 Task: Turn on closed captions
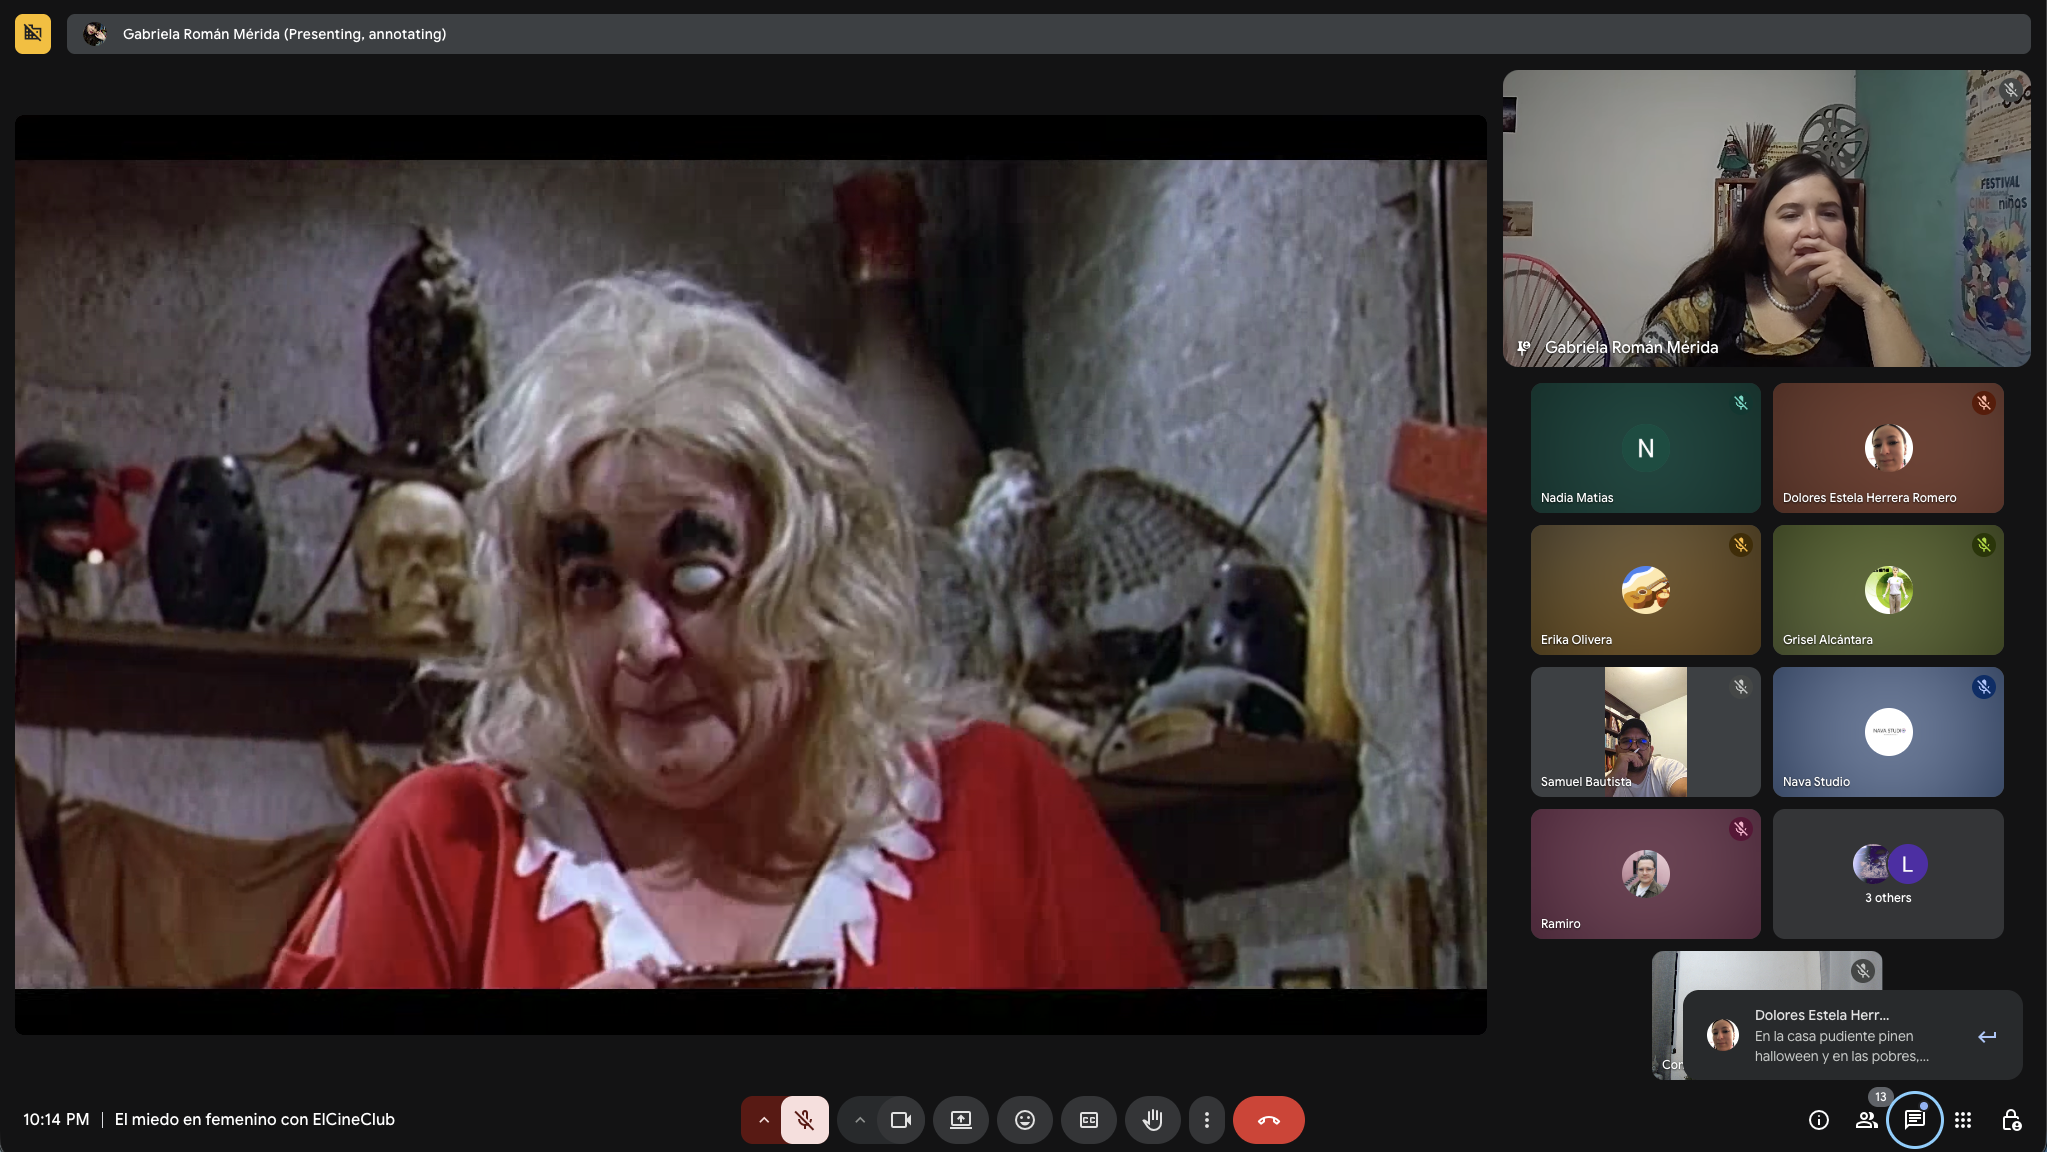pyautogui.click(x=1088, y=1120)
